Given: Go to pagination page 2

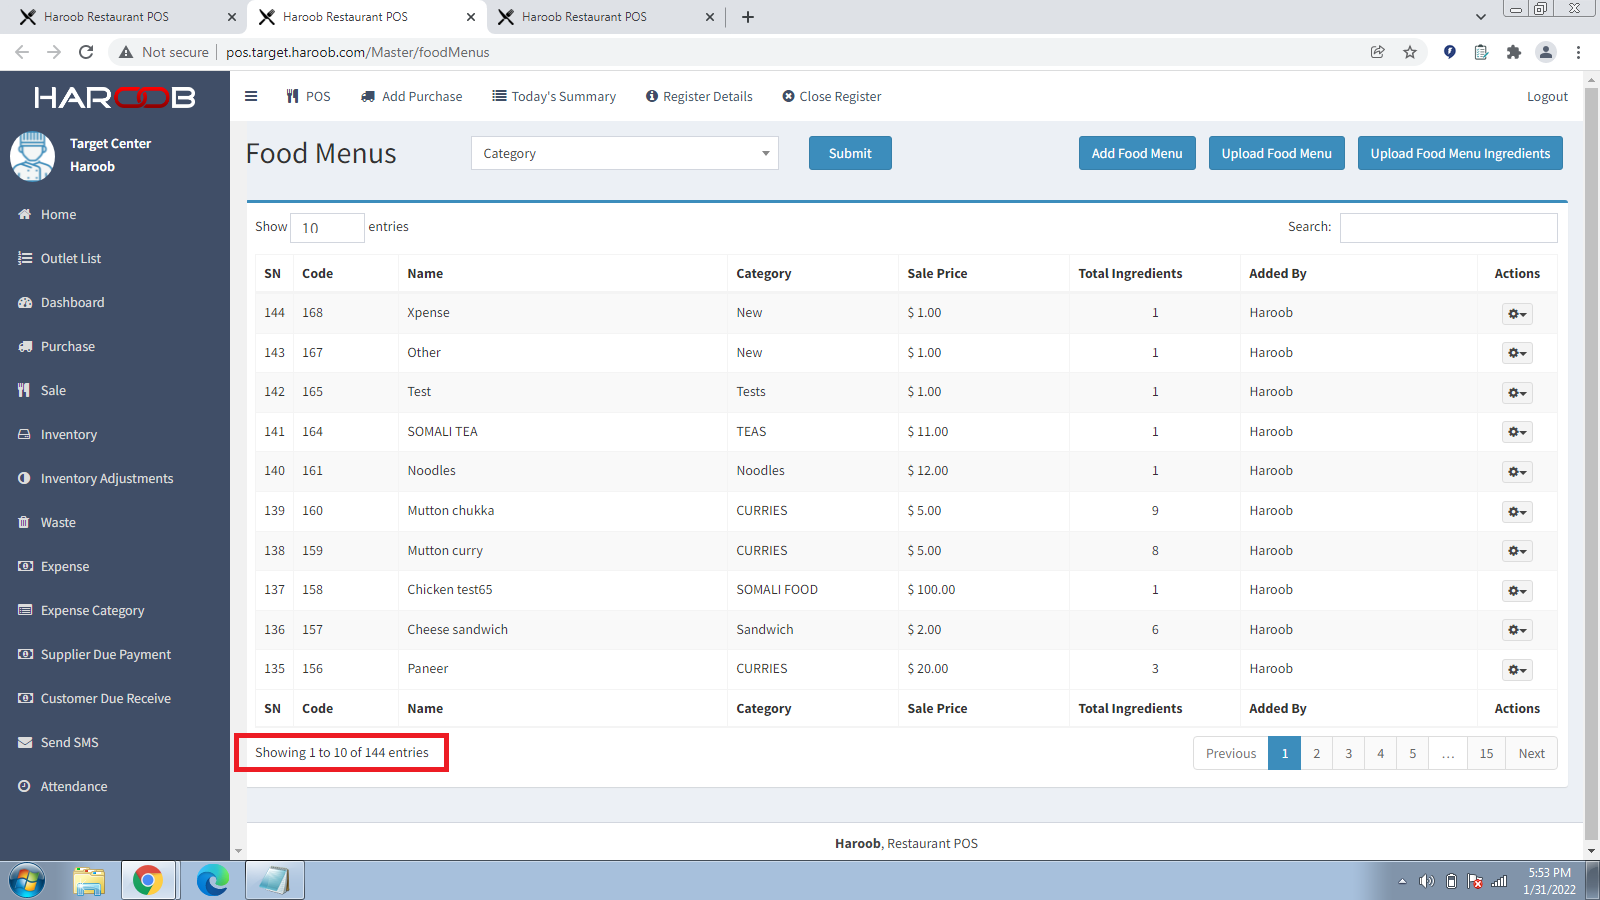Looking at the screenshot, I should (1316, 753).
